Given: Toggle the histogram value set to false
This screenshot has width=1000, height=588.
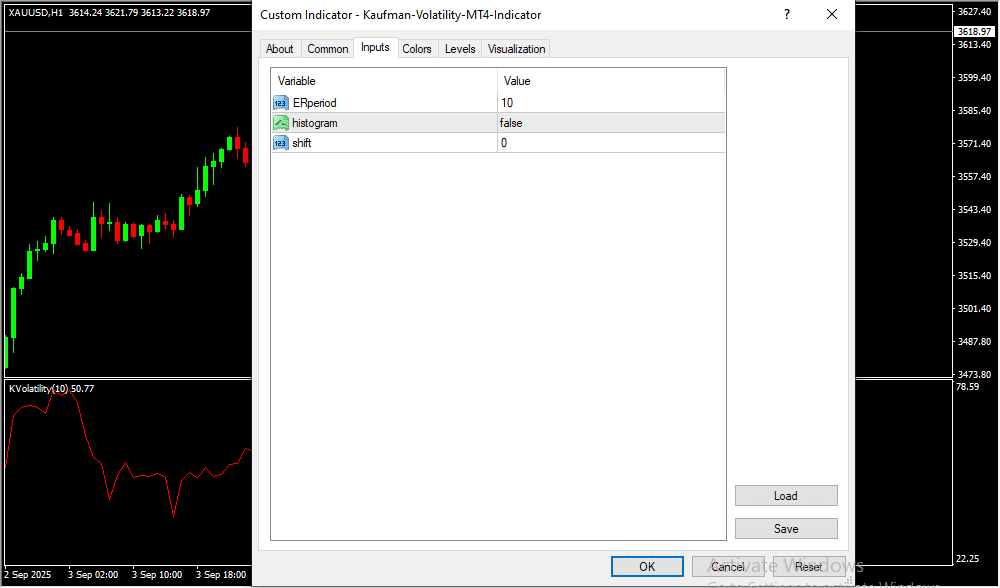Looking at the screenshot, I should click(x=610, y=123).
